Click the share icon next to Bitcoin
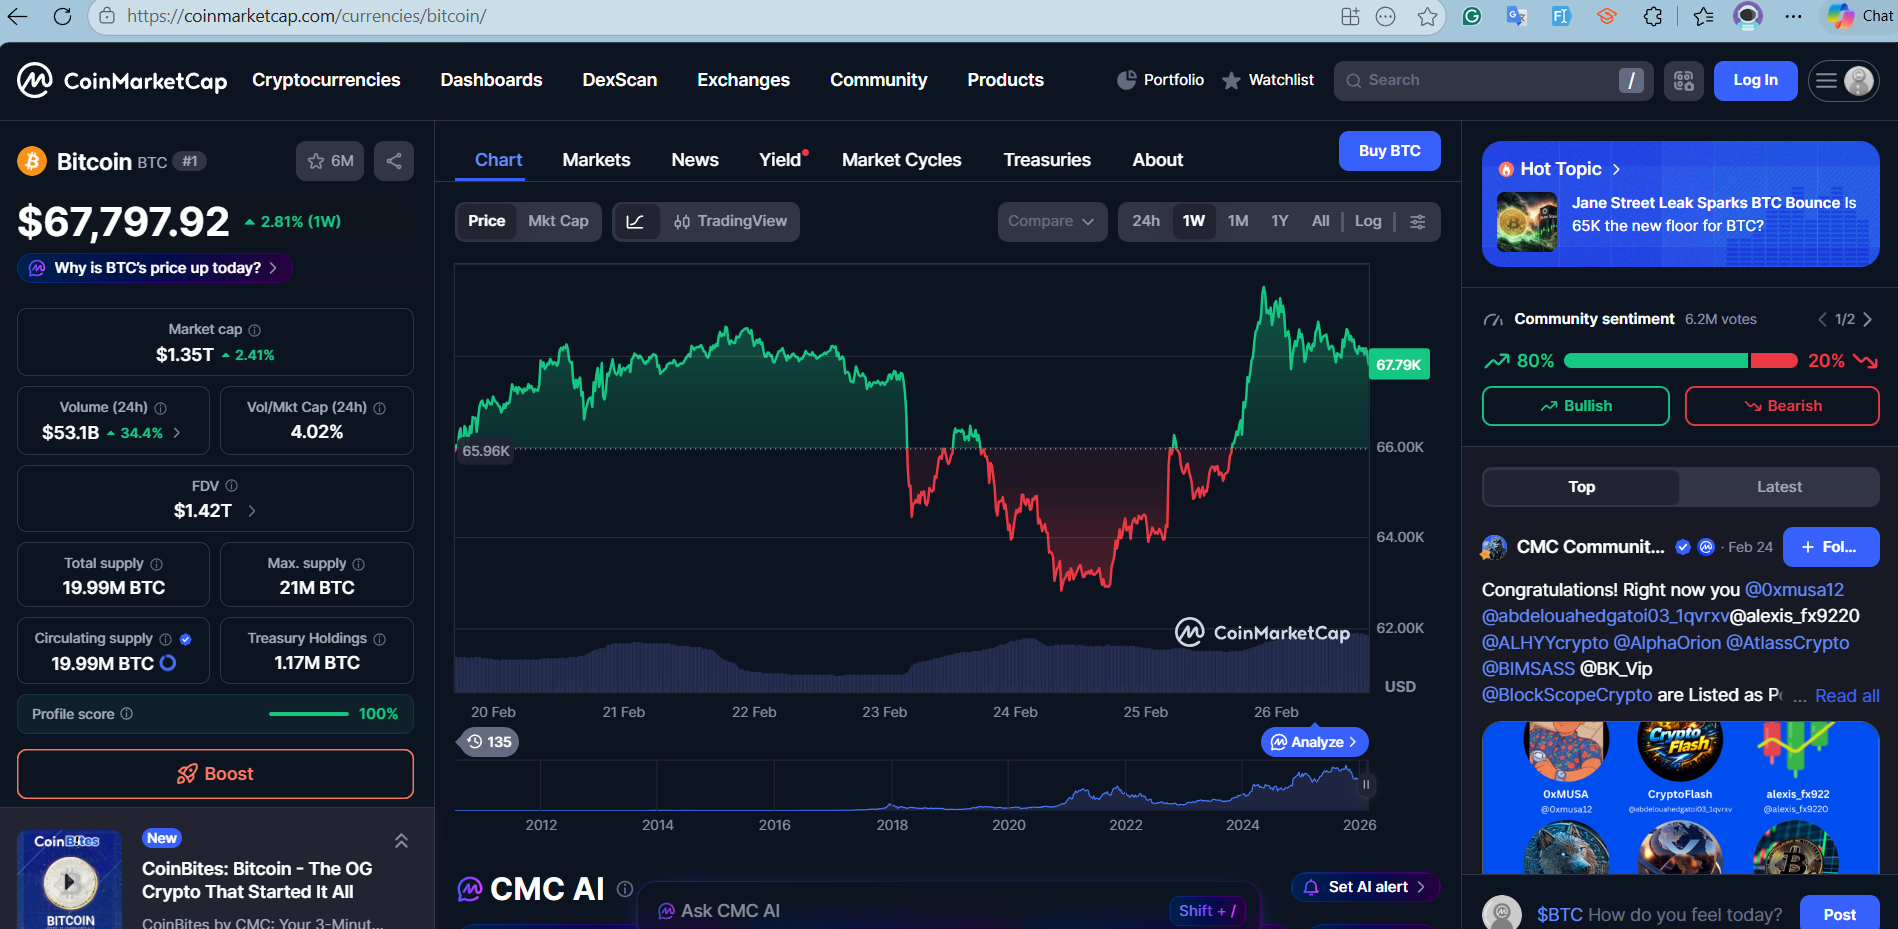This screenshot has width=1898, height=929. (394, 161)
